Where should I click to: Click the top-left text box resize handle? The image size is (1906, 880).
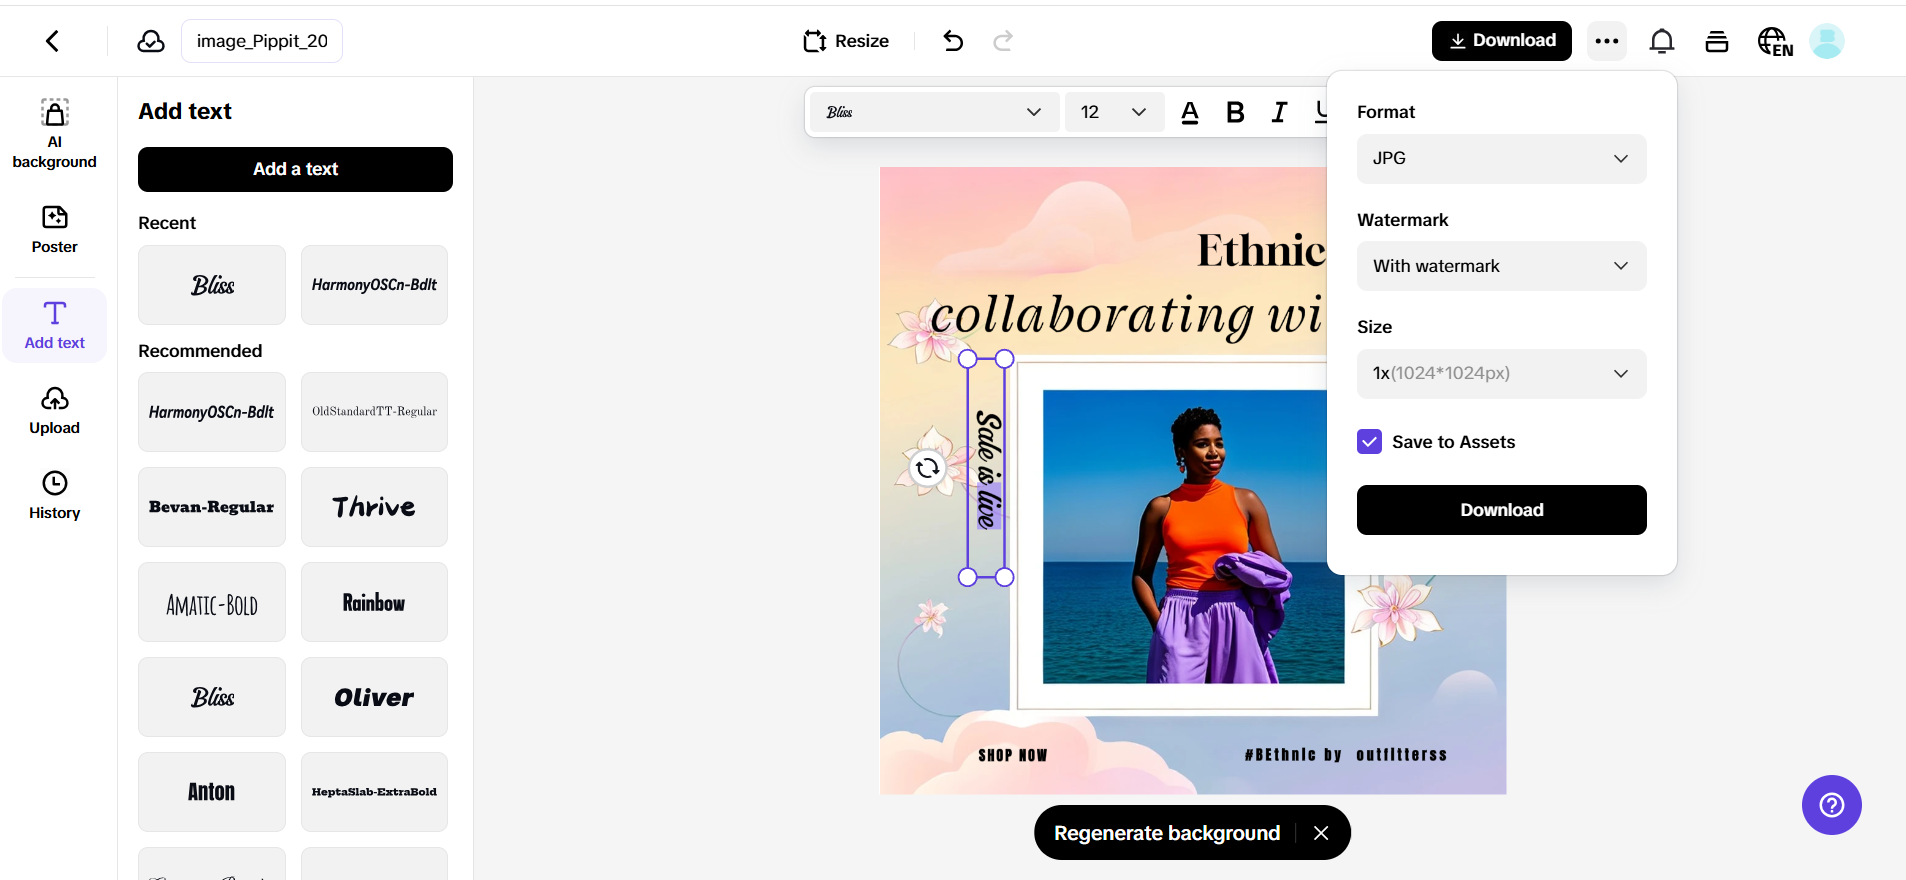point(967,359)
